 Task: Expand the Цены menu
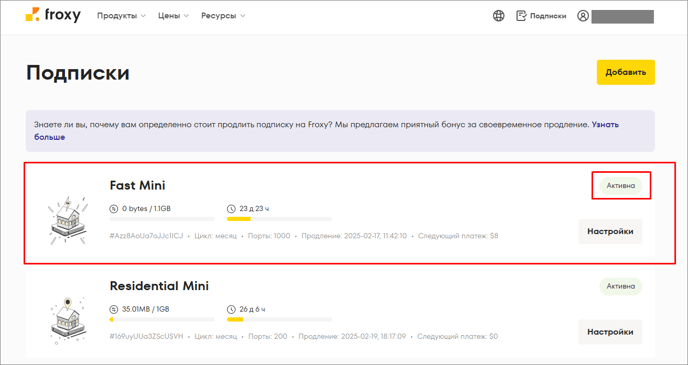(x=173, y=16)
